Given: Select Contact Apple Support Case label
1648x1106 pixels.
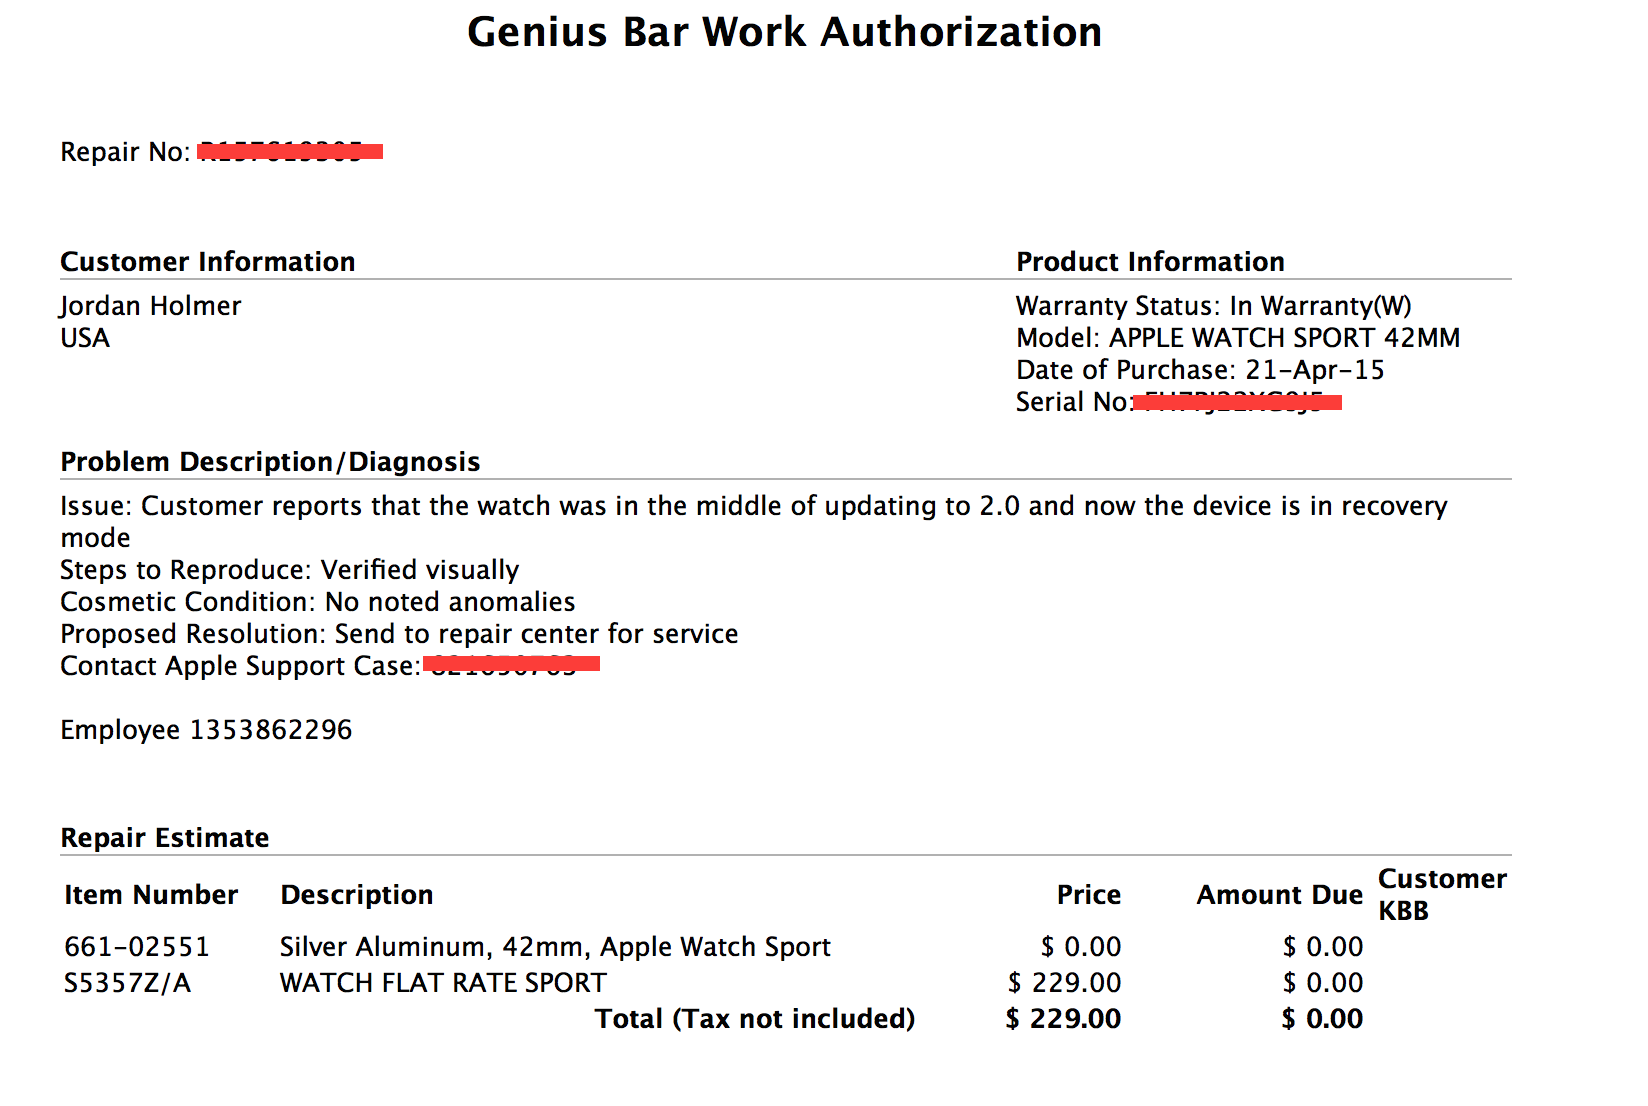Looking at the screenshot, I should pos(241,666).
